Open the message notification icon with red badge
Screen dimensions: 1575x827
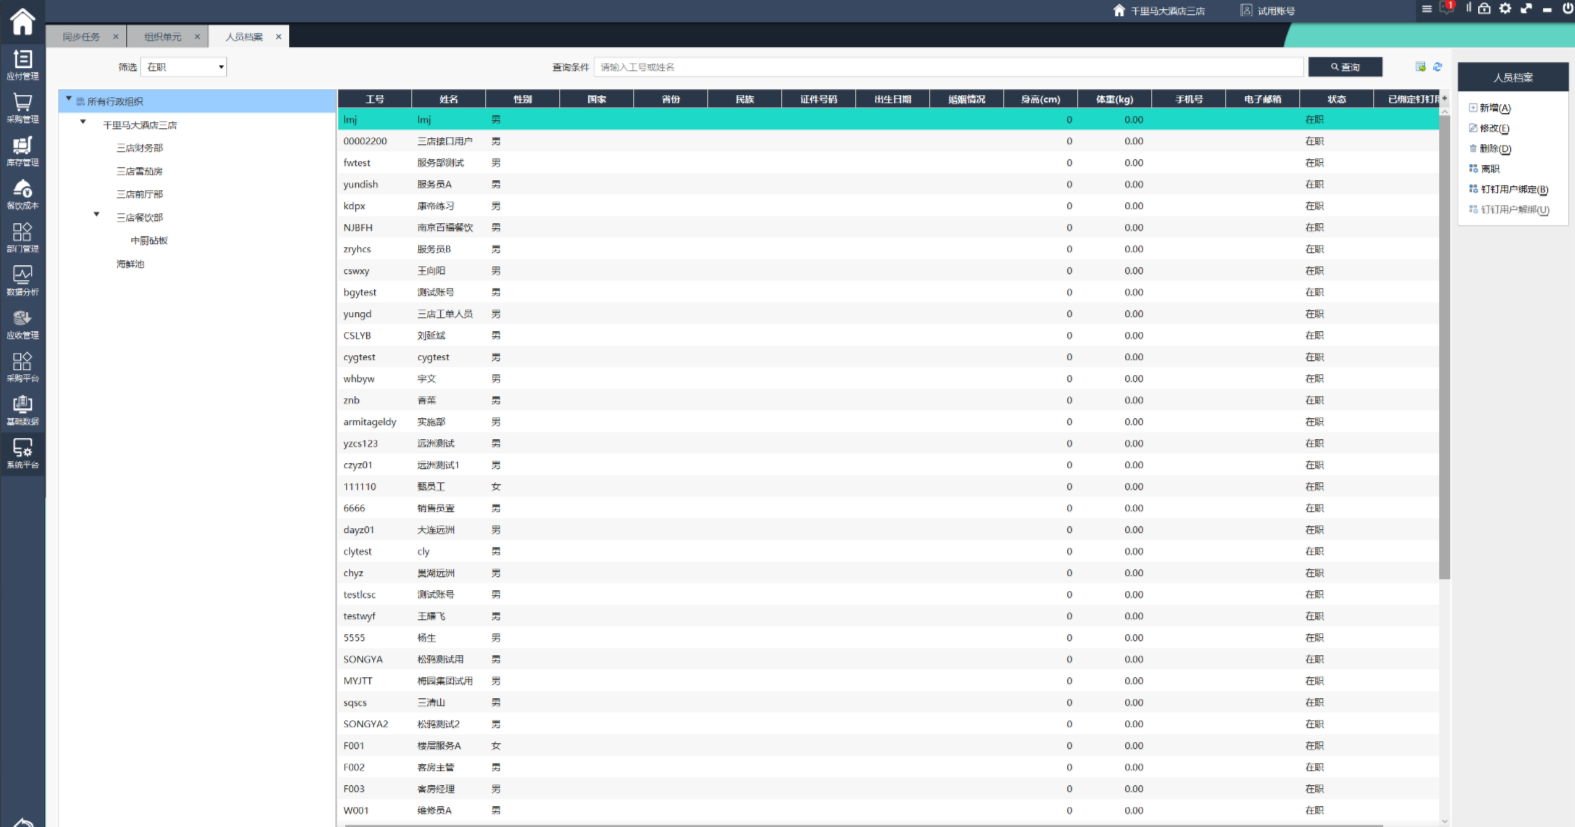(x=1446, y=9)
